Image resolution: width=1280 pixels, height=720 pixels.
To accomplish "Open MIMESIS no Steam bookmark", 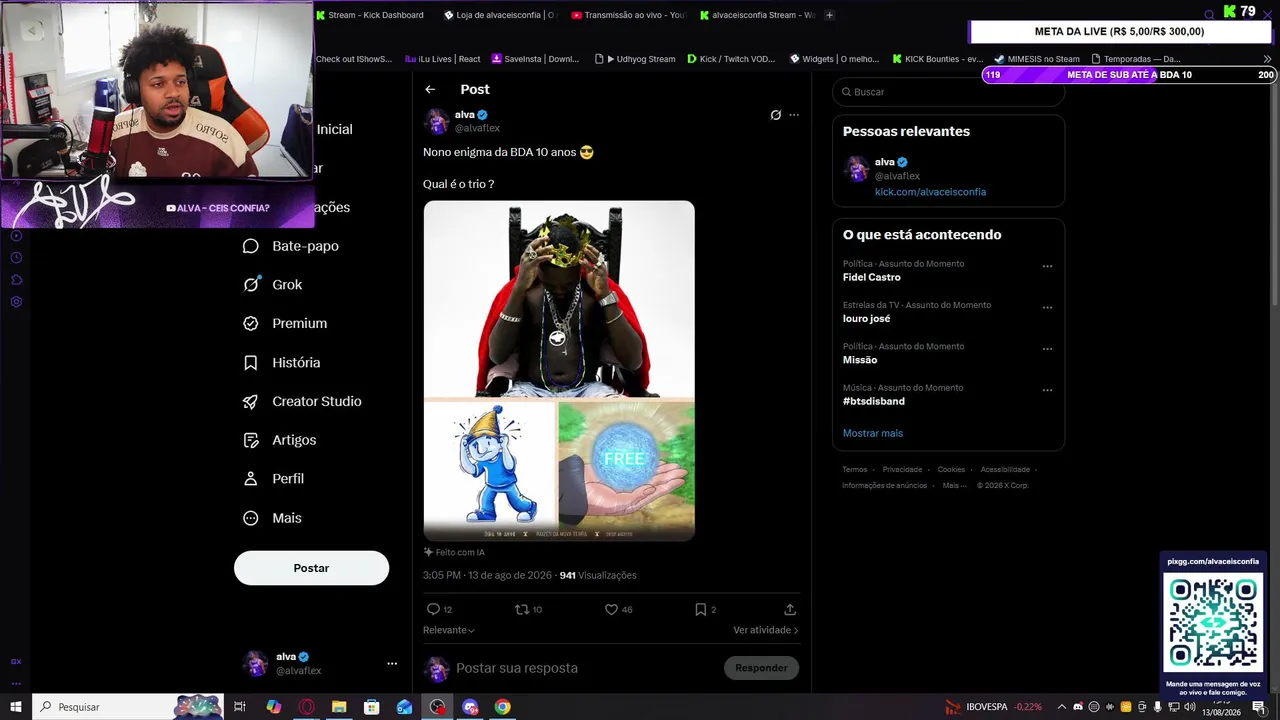I will (x=1037, y=59).
